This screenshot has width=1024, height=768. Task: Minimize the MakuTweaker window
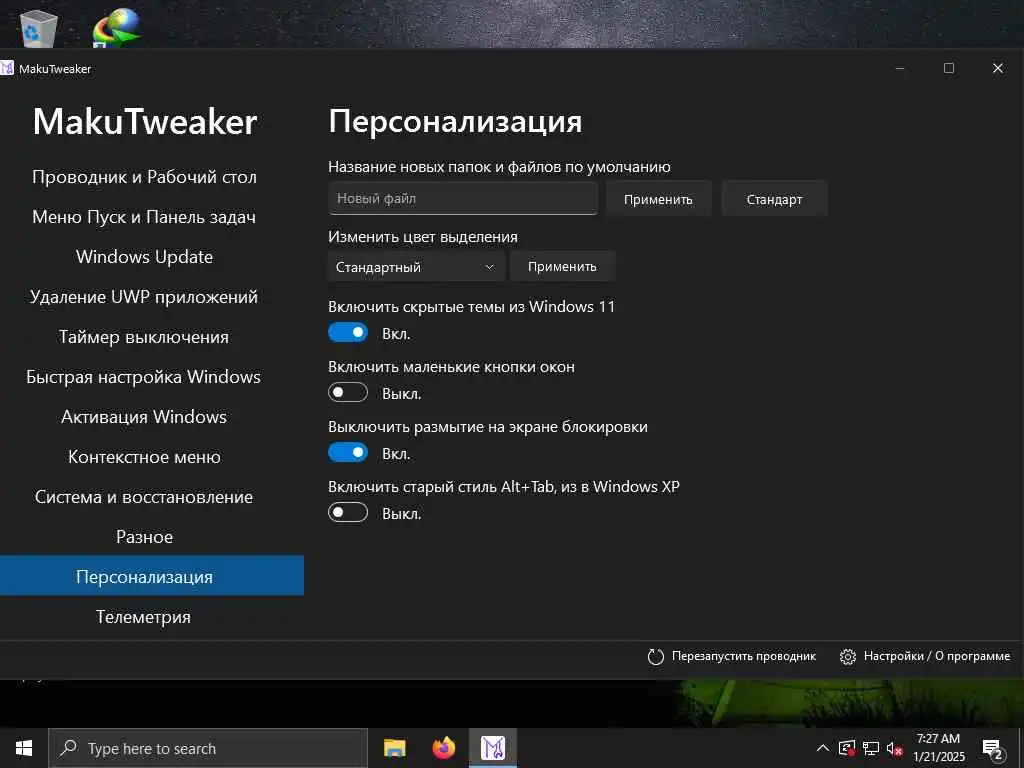click(900, 68)
